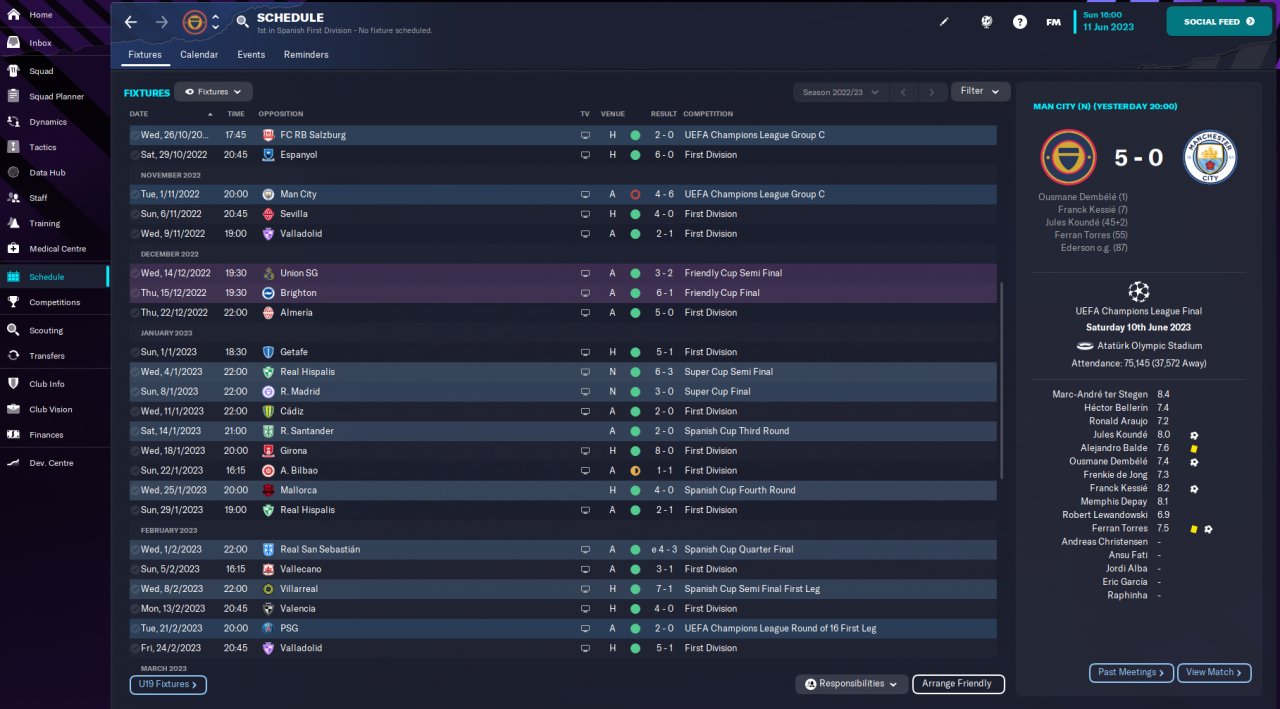Image resolution: width=1280 pixels, height=709 pixels.
Task: Switch to the Reminders tab
Action: coord(306,55)
